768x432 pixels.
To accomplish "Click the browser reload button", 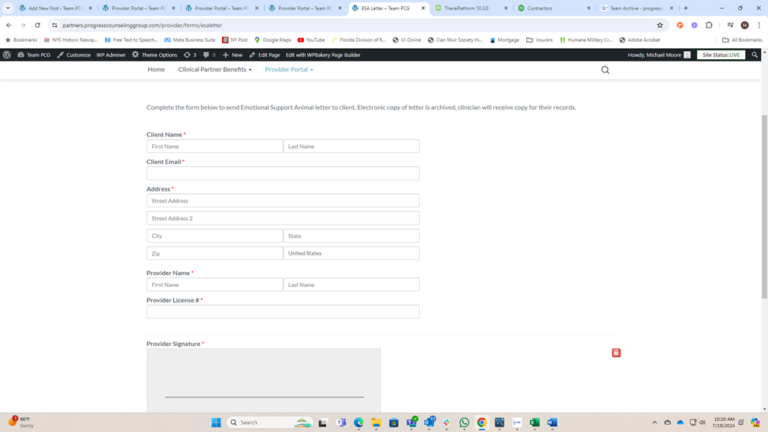I will click(37, 25).
